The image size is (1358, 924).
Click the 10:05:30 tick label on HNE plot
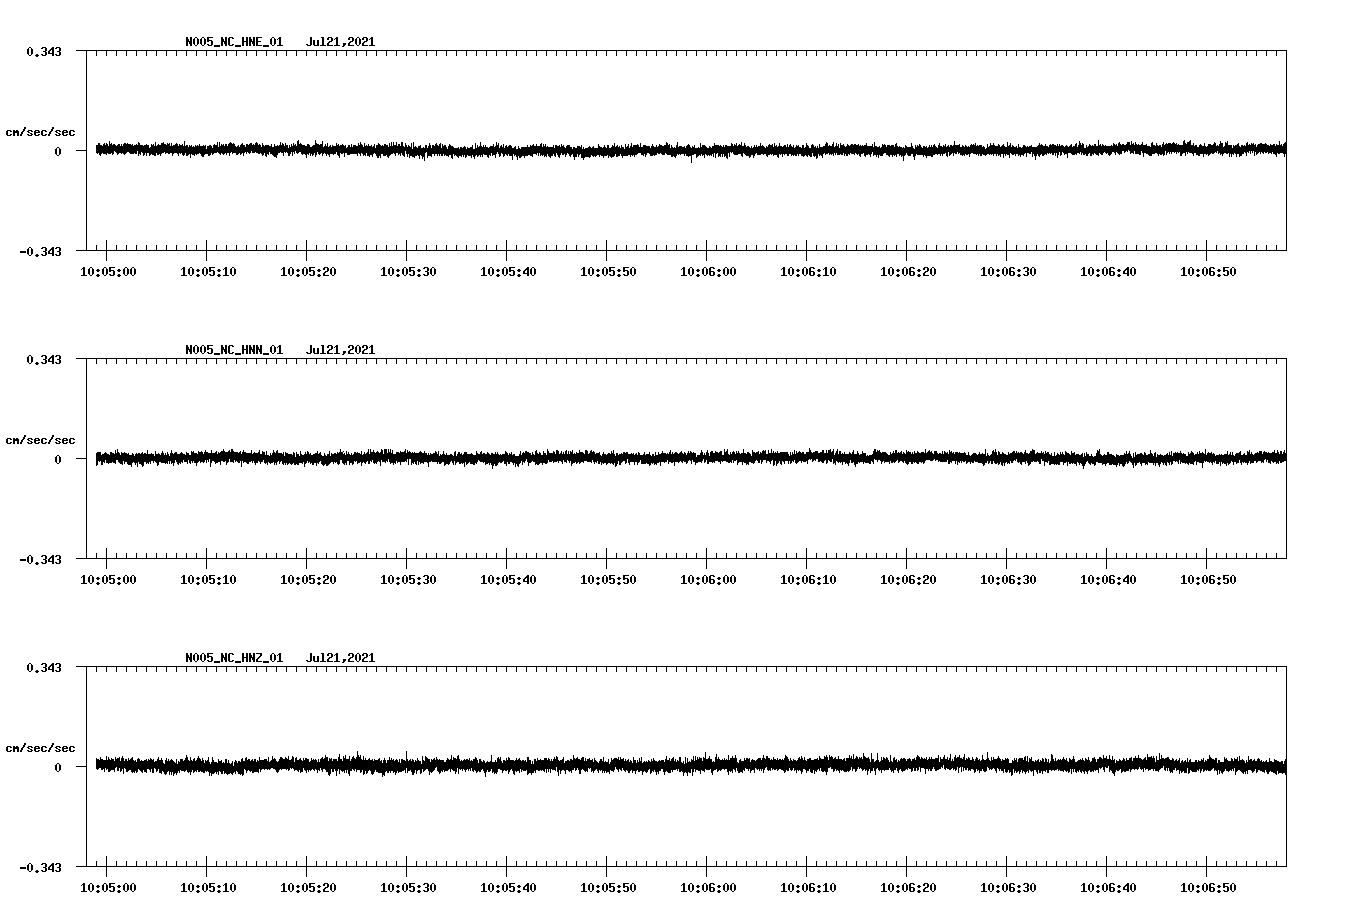click(408, 272)
